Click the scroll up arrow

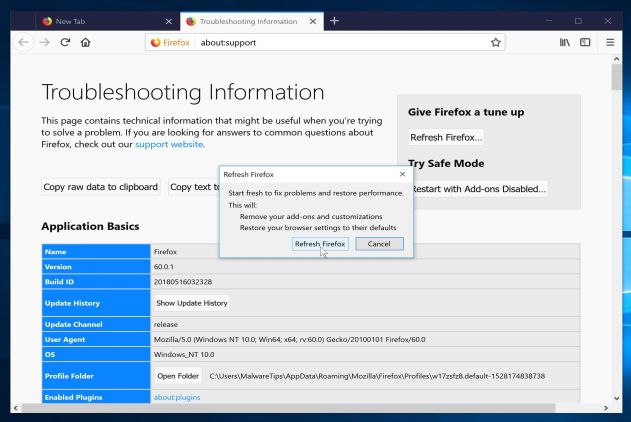(616, 59)
